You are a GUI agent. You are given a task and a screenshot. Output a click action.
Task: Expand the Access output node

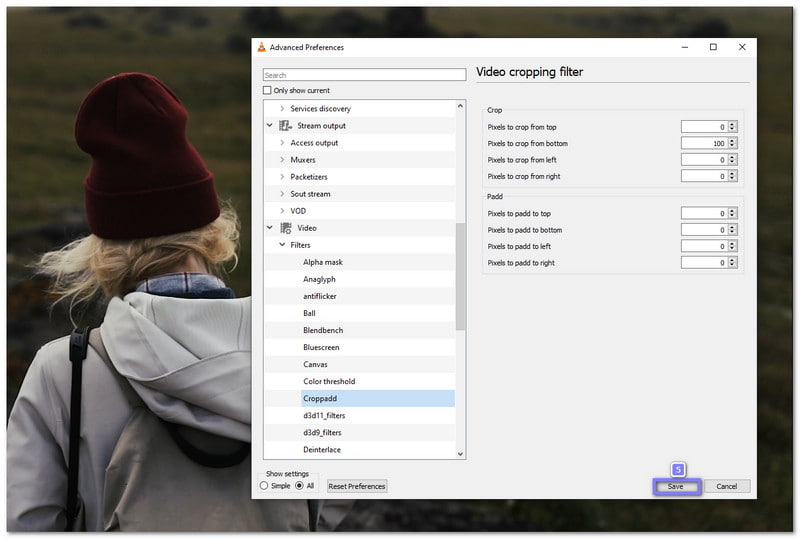(x=282, y=143)
